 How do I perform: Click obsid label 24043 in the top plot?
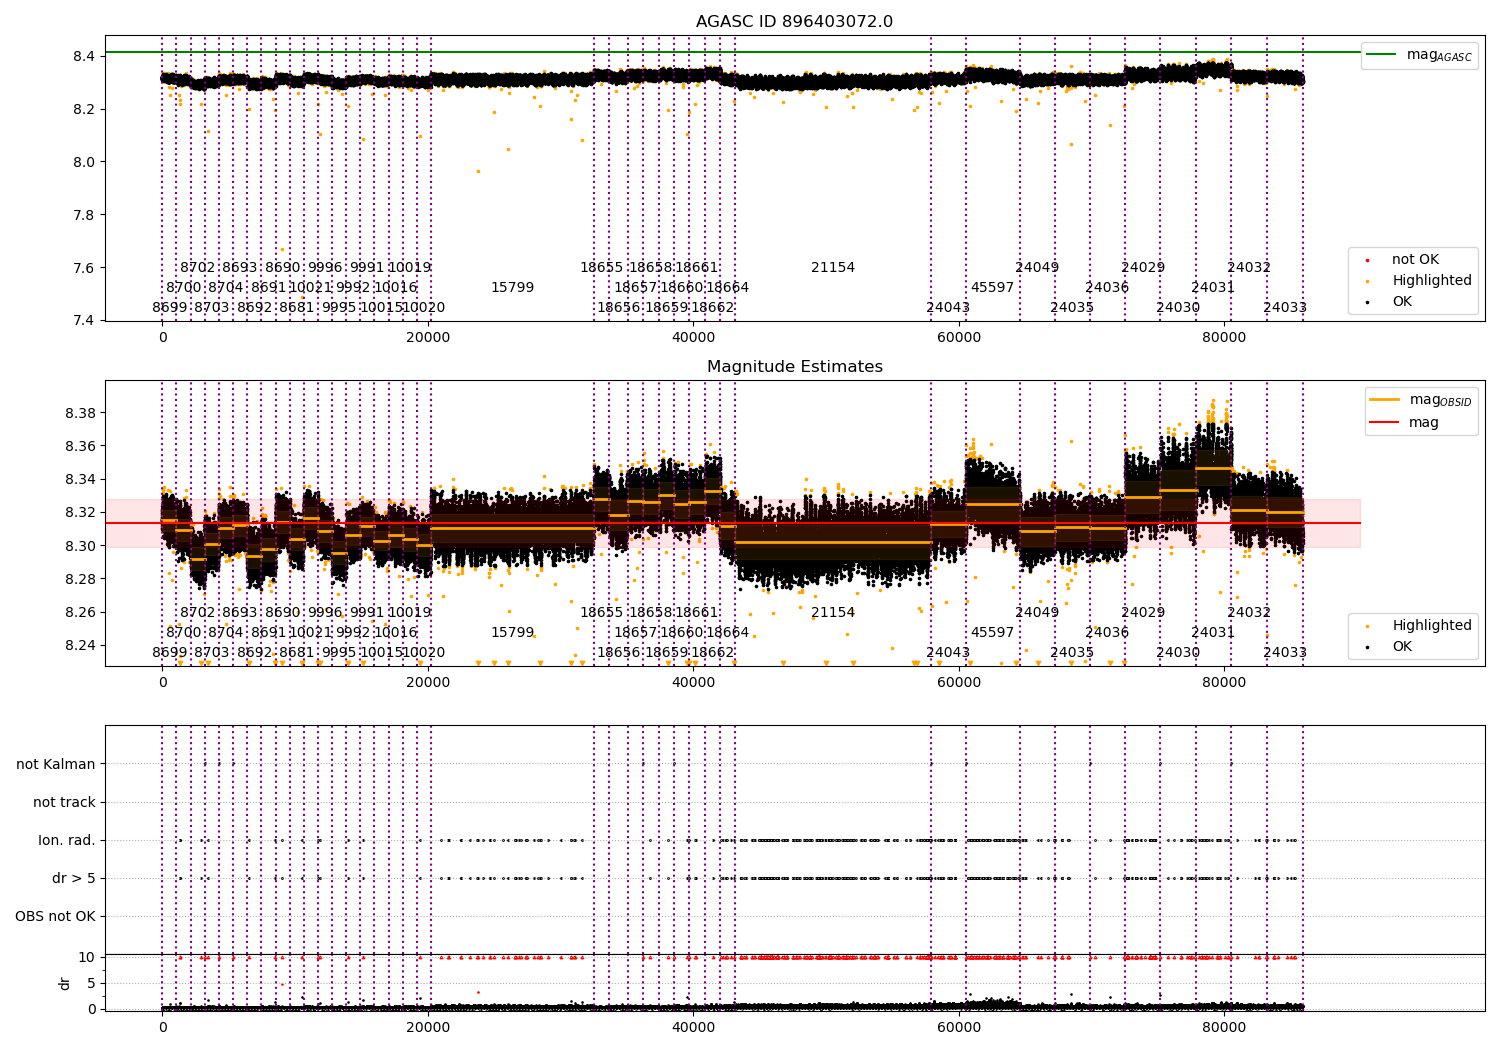pos(948,308)
